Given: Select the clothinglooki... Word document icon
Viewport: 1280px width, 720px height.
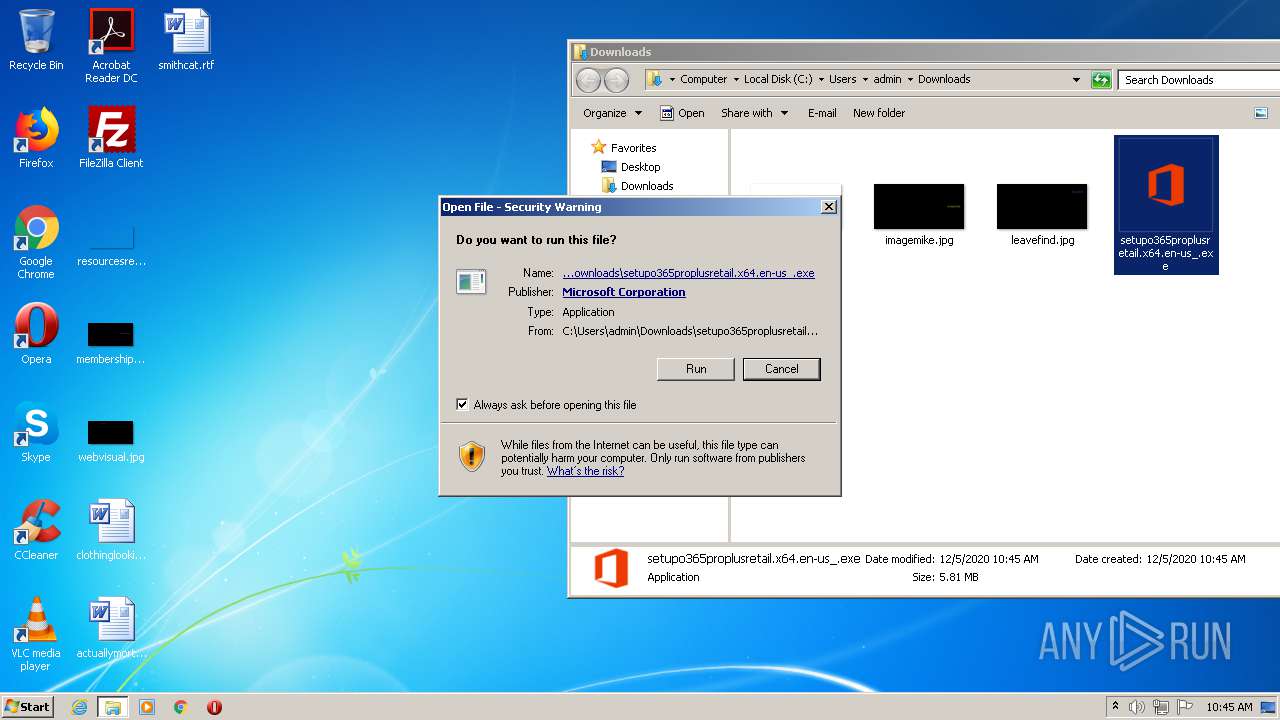Looking at the screenshot, I should click(111, 530).
